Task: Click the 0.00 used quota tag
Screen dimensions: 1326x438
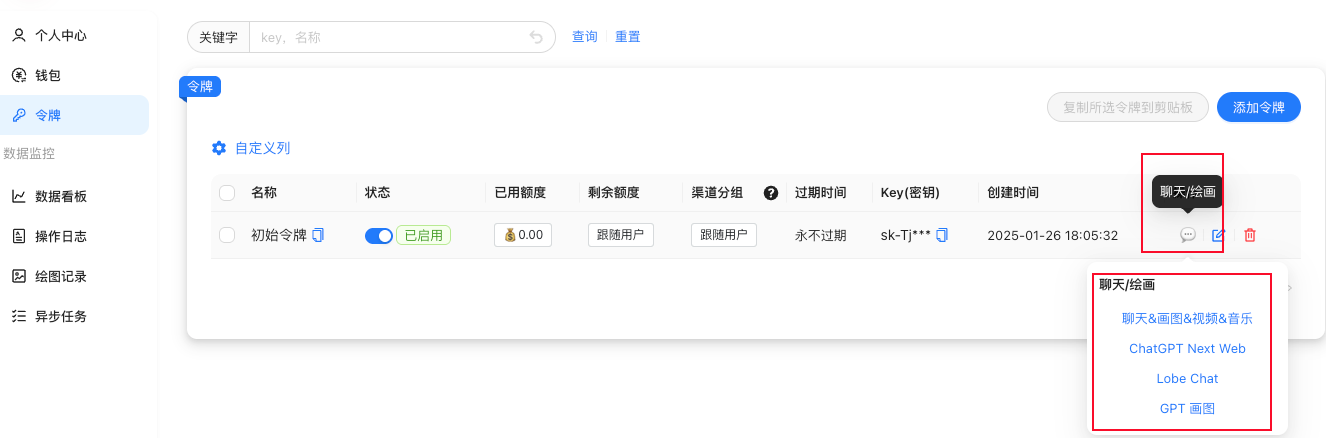Action: coord(523,235)
